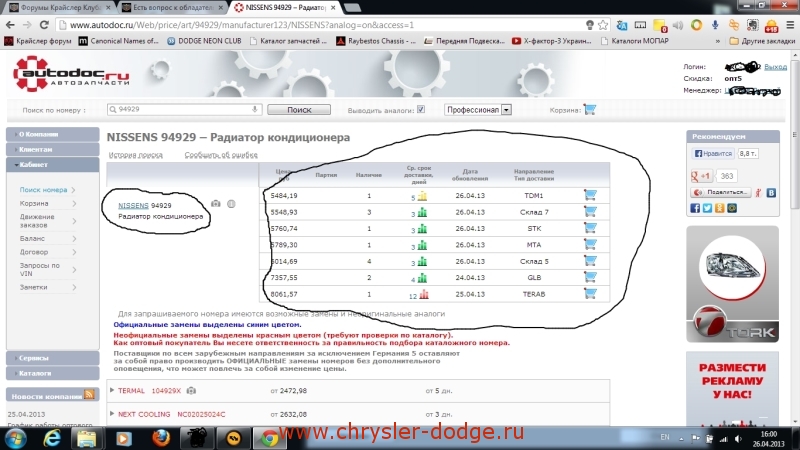The image size is (800, 450).
Task: Open the История поиска link
Action: pos(136,155)
